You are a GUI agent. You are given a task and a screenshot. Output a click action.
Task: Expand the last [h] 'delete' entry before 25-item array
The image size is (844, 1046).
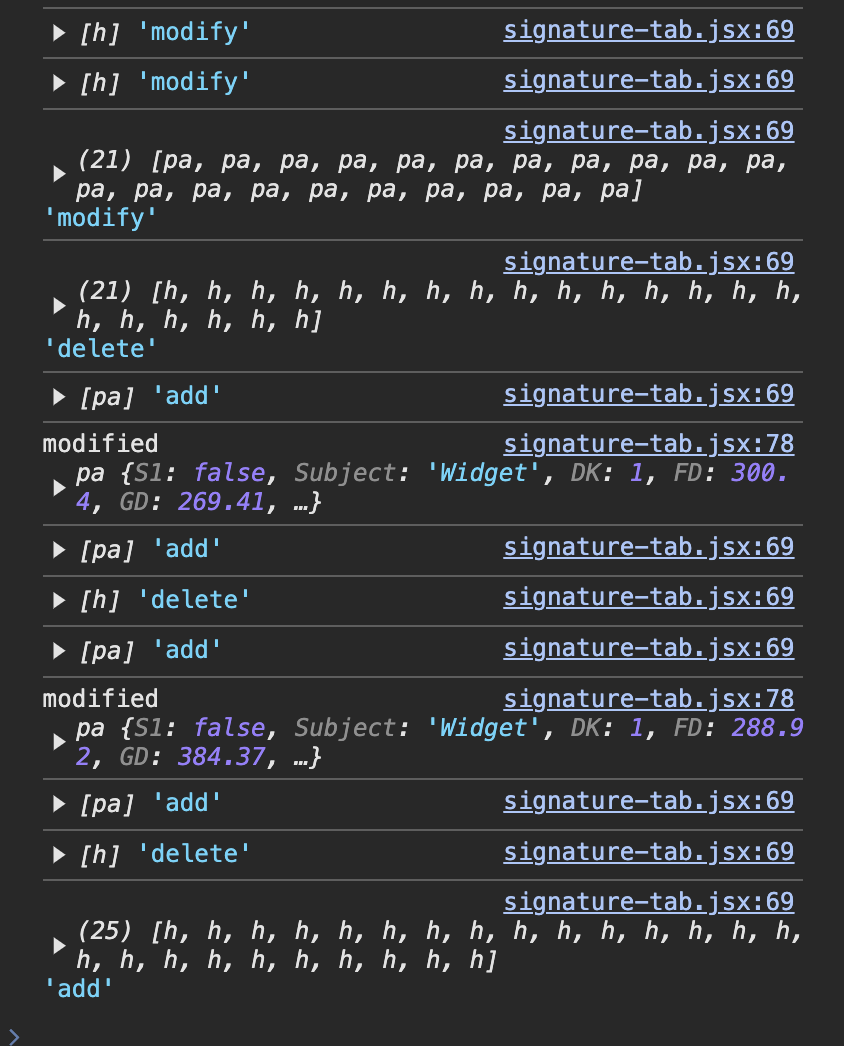(x=59, y=855)
